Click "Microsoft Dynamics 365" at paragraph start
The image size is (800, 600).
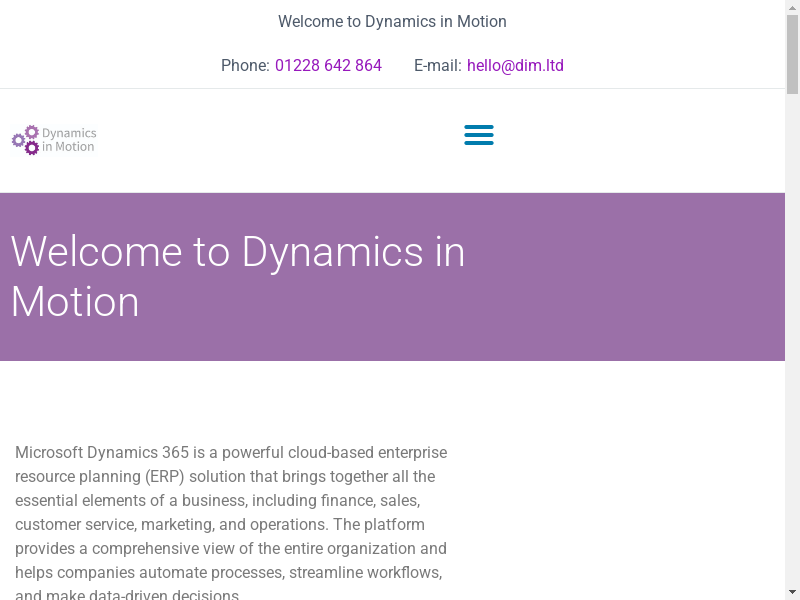pyautogui.click(x=102, y=453)
